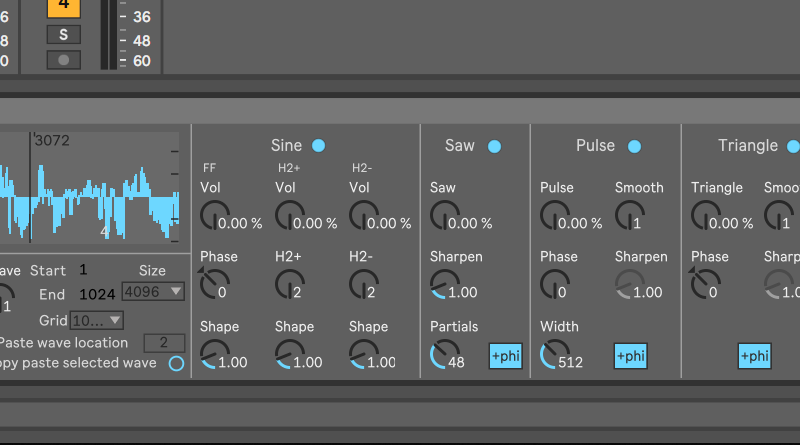This screenshot has height=445, width=800.
Task: Solo the track with S button
Action: point(64,35)
